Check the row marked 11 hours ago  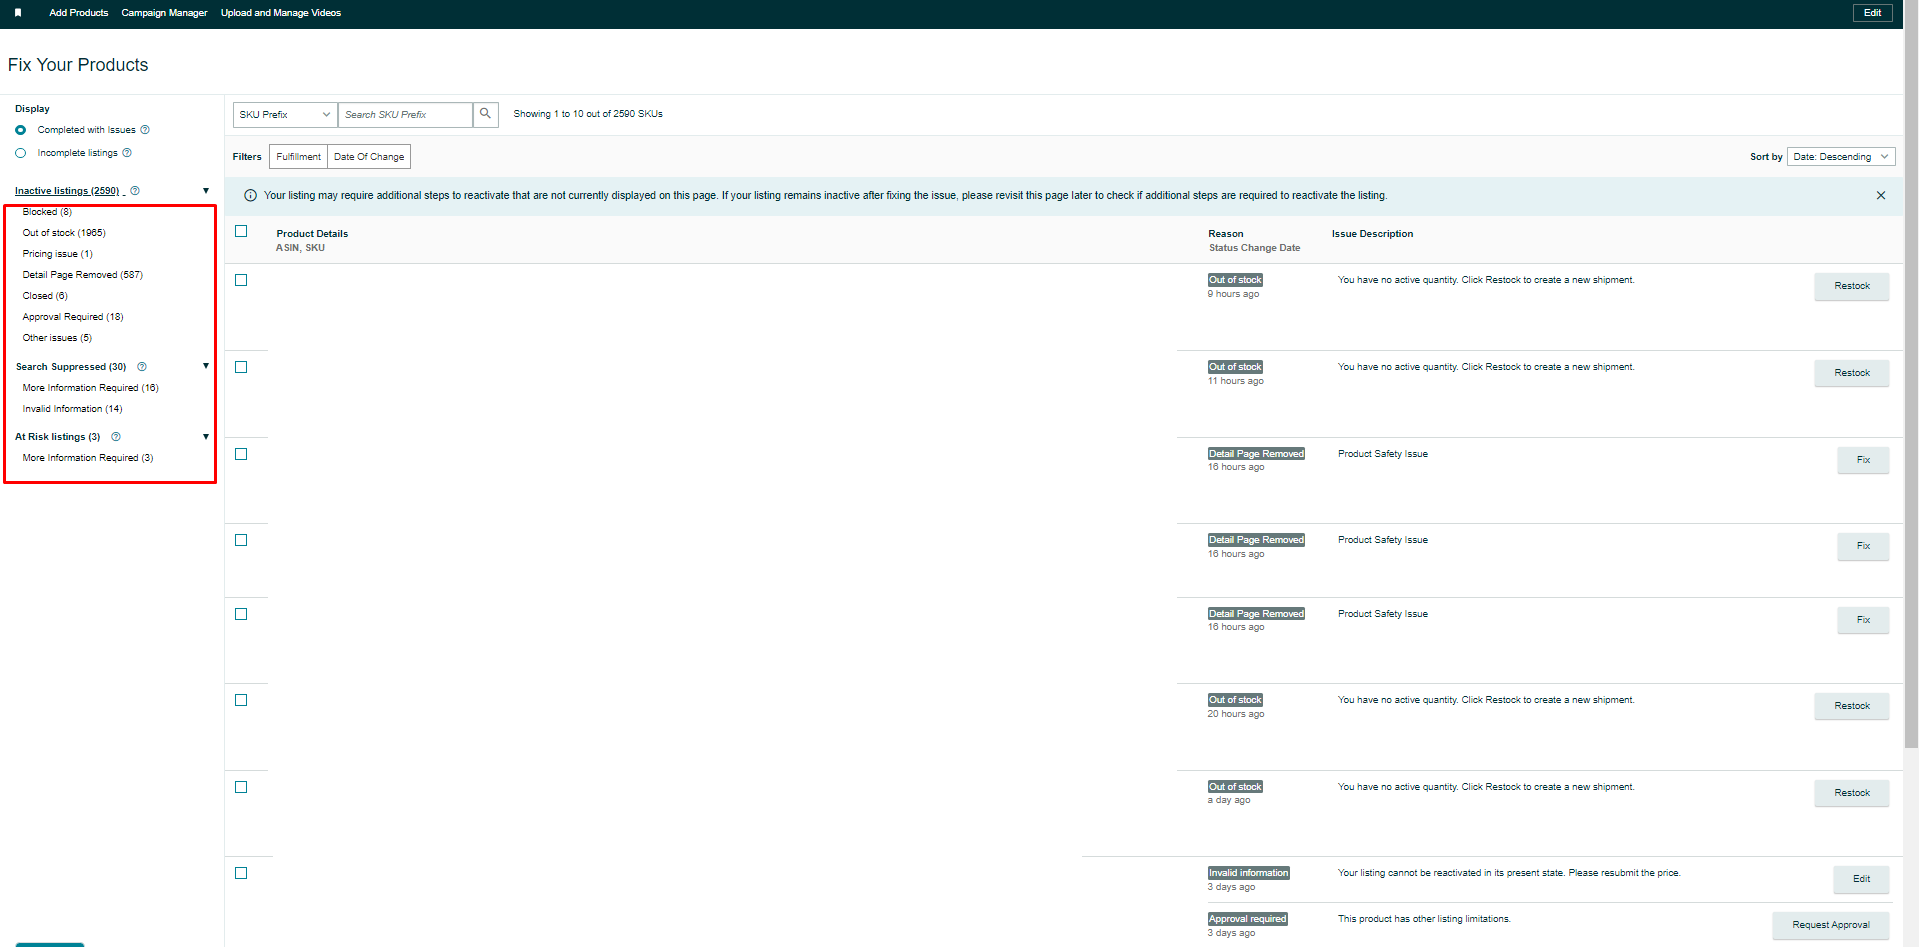point(241,367)
